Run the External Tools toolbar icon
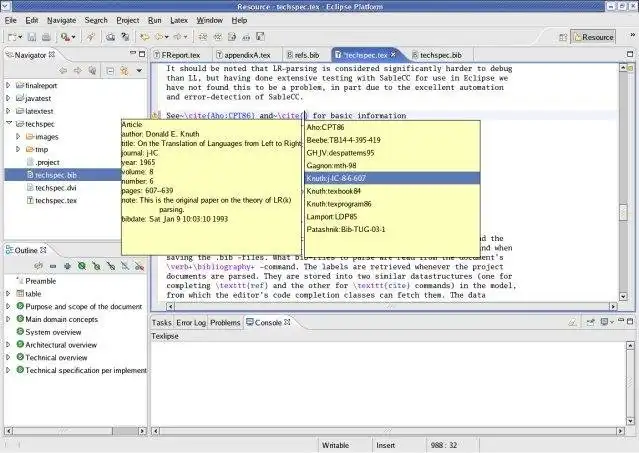The height and width of the screenshot is (453, 639). (65, 37)
